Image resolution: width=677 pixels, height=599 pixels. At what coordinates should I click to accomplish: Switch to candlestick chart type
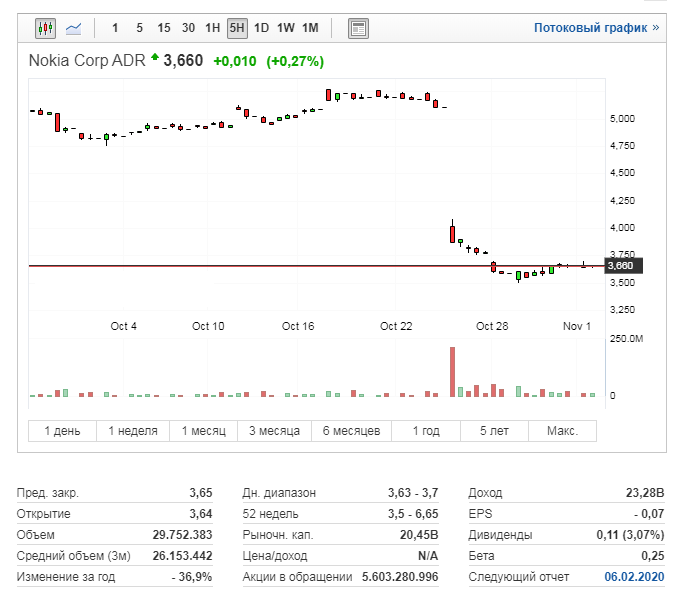[45, 29]
